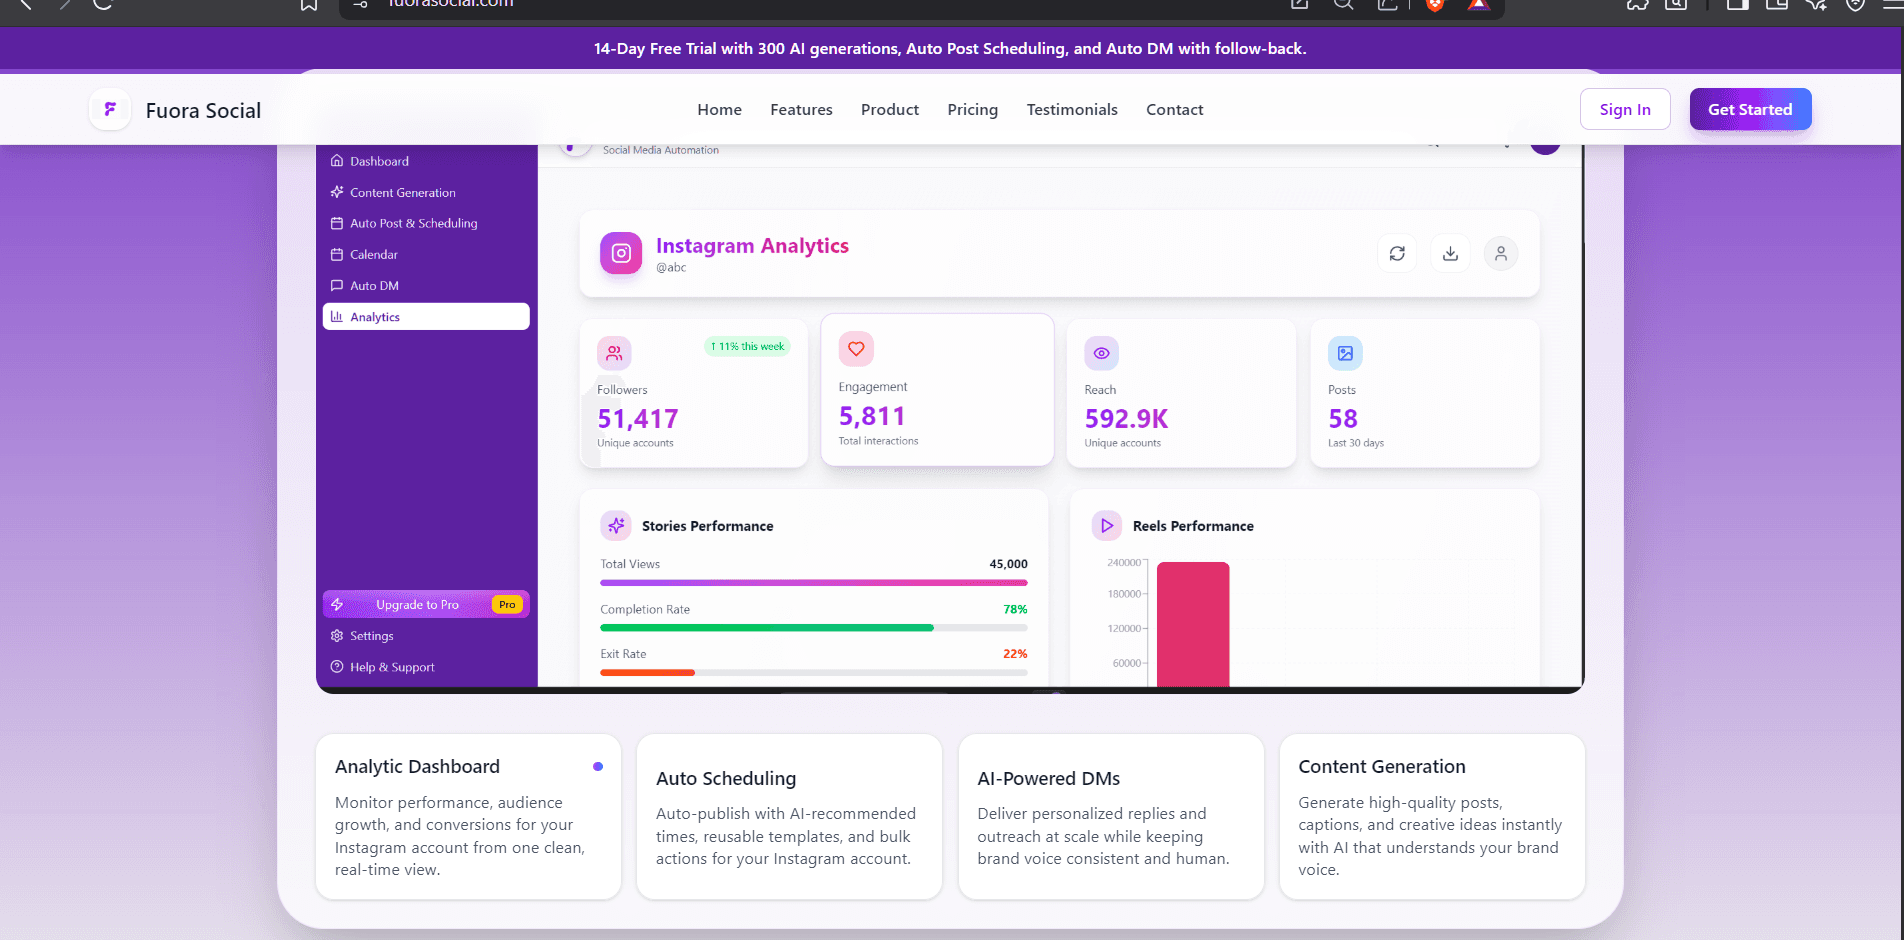Open the Calendar sidebar item
This screenshot has width=1904, height=940.
click(426, 254)
